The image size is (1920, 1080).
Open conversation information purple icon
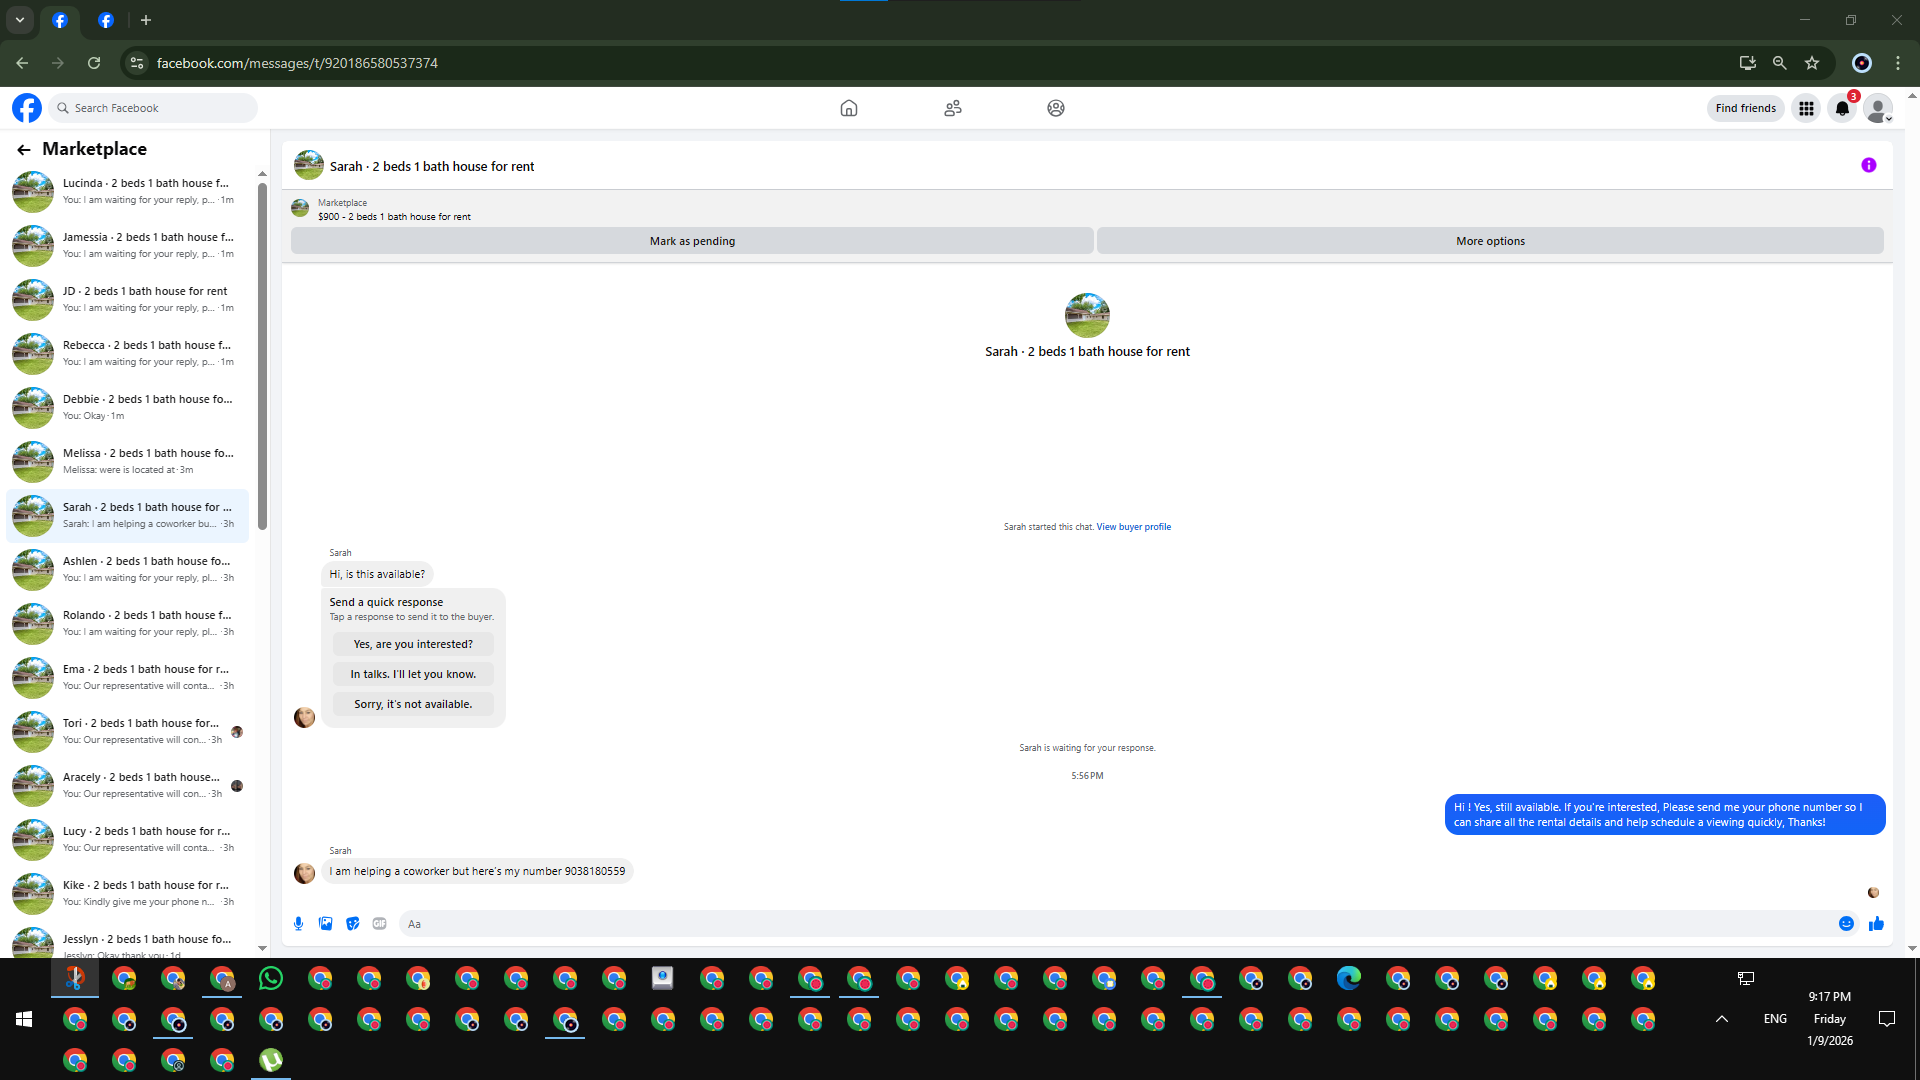pyautogui.click(x=1868, y=166)
